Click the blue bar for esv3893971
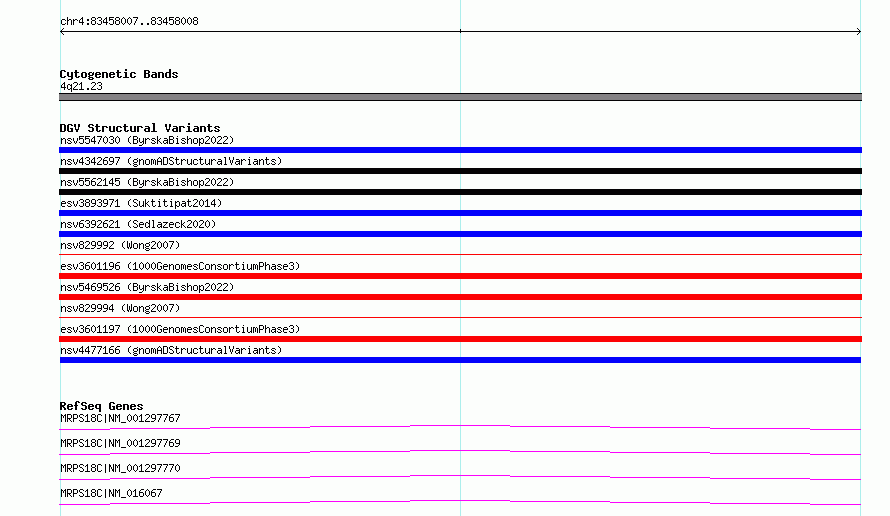This screenshot has width=890, height=516. [x=460, y=213]
